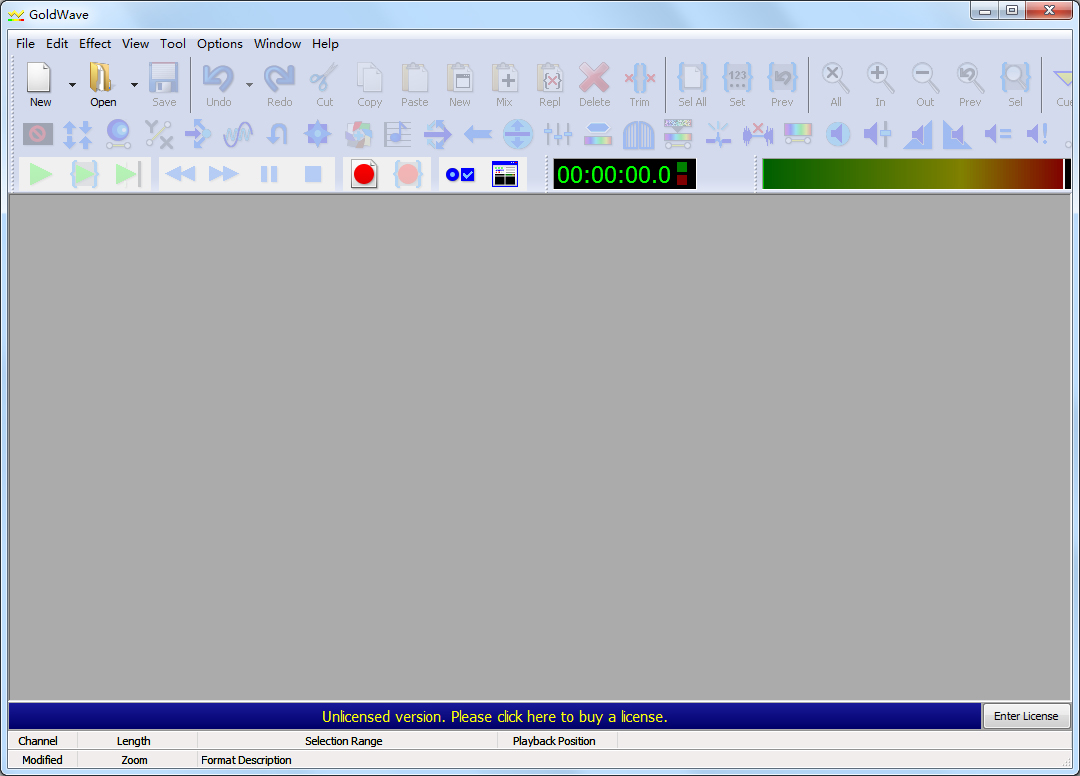Toggle the control window display icon

[x=504, y=174]
